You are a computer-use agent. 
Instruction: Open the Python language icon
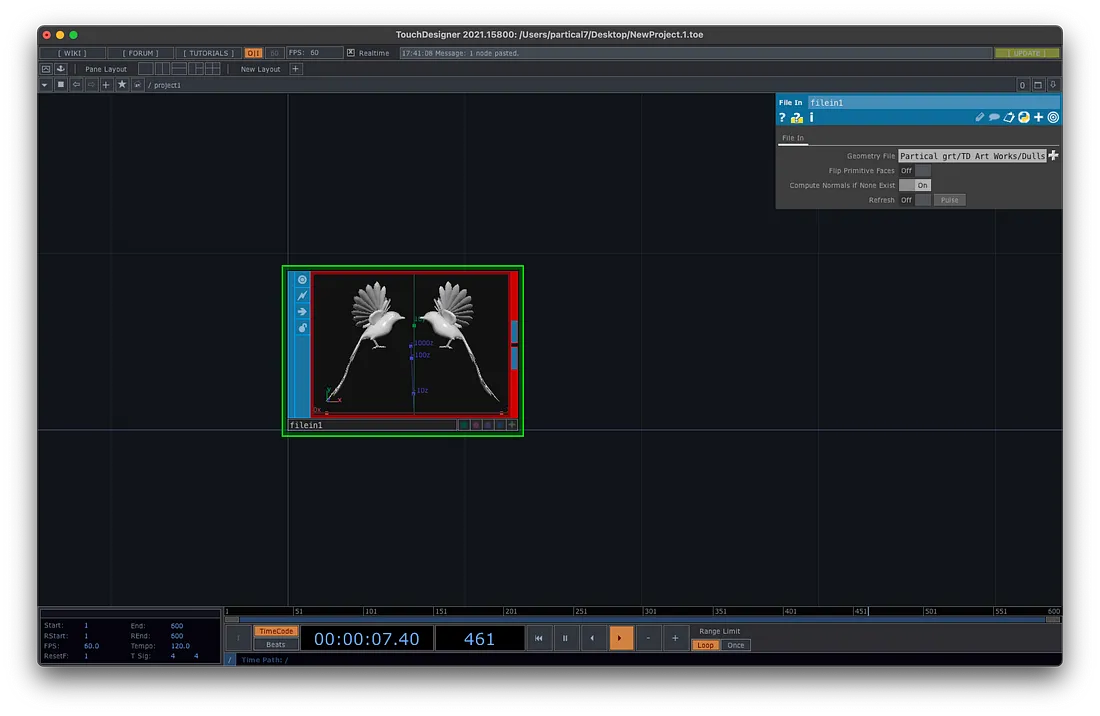click(x=1024, y=117)
